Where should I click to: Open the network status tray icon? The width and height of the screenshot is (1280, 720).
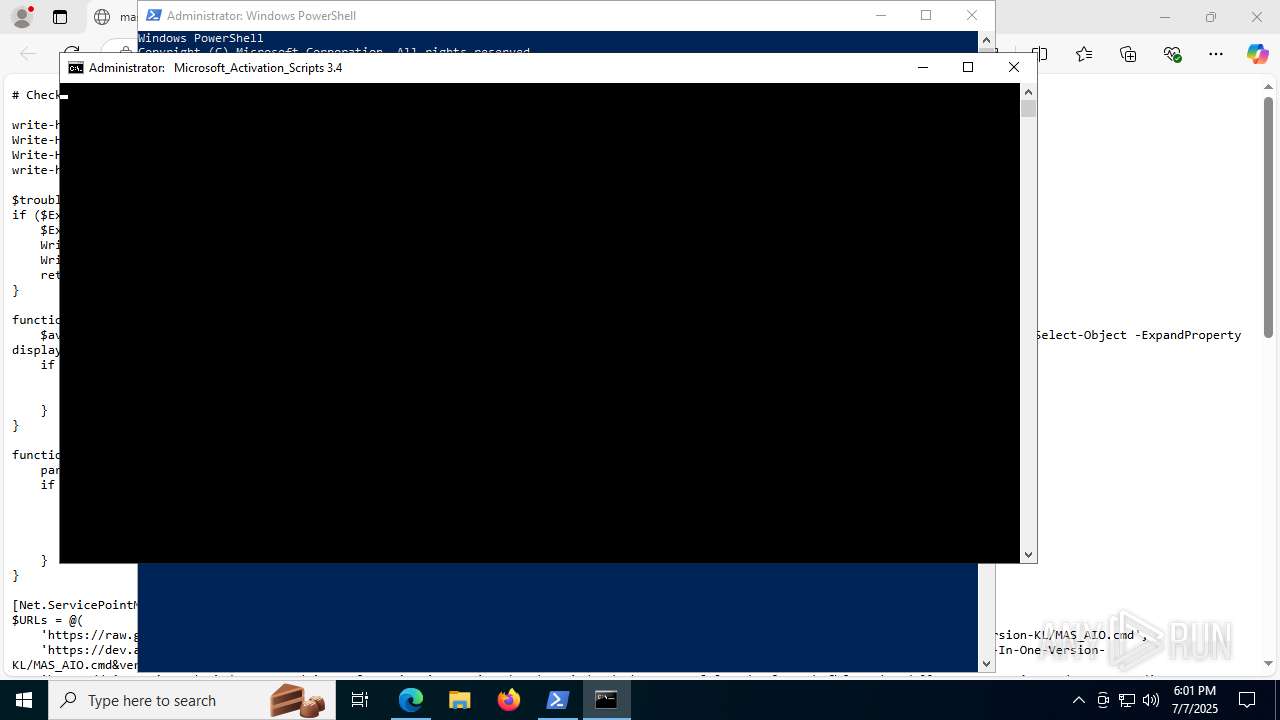1127,700
